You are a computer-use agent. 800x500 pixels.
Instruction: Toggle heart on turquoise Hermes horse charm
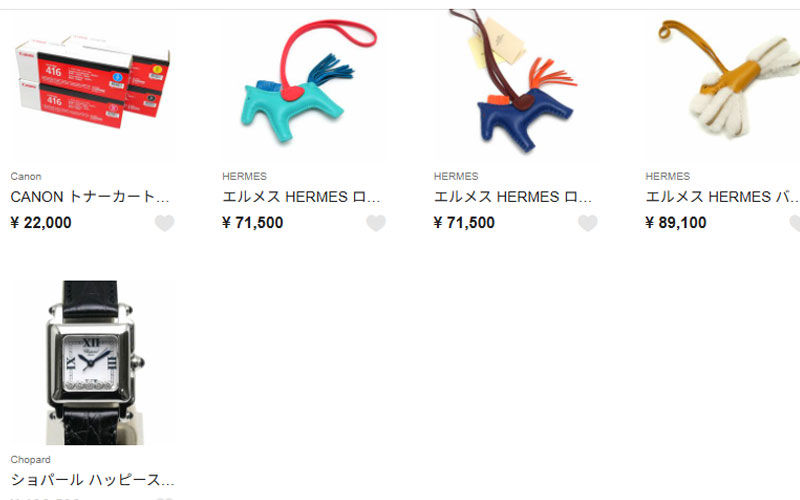tap(376, 223)
